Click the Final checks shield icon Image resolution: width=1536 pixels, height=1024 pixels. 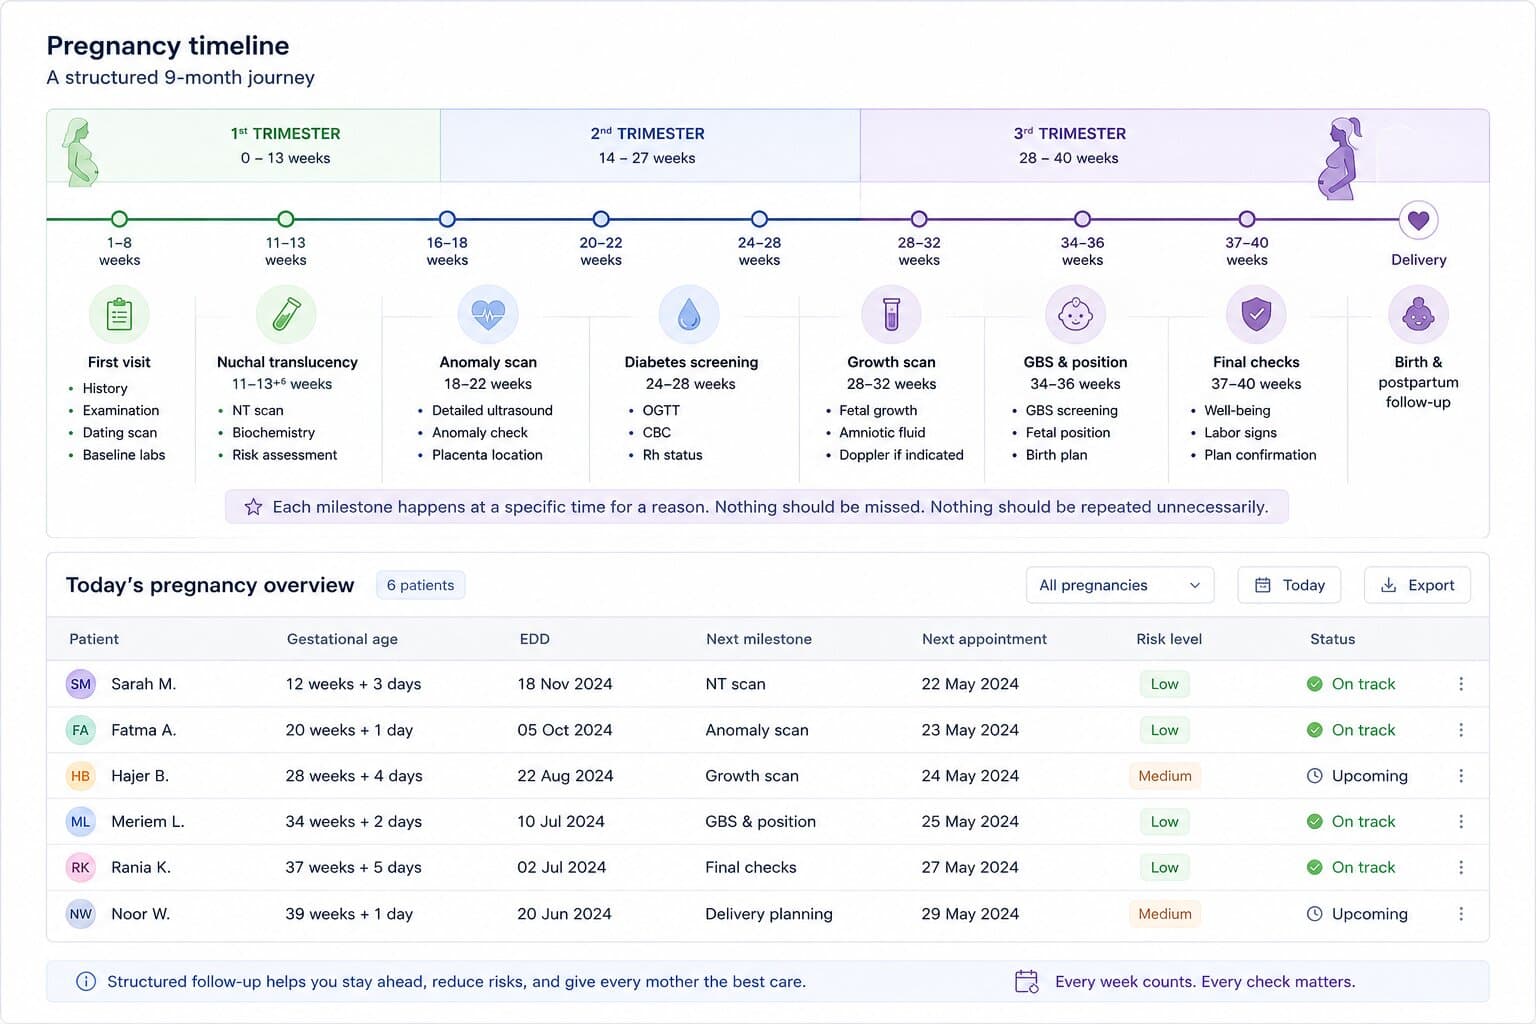pos(1256,314)
